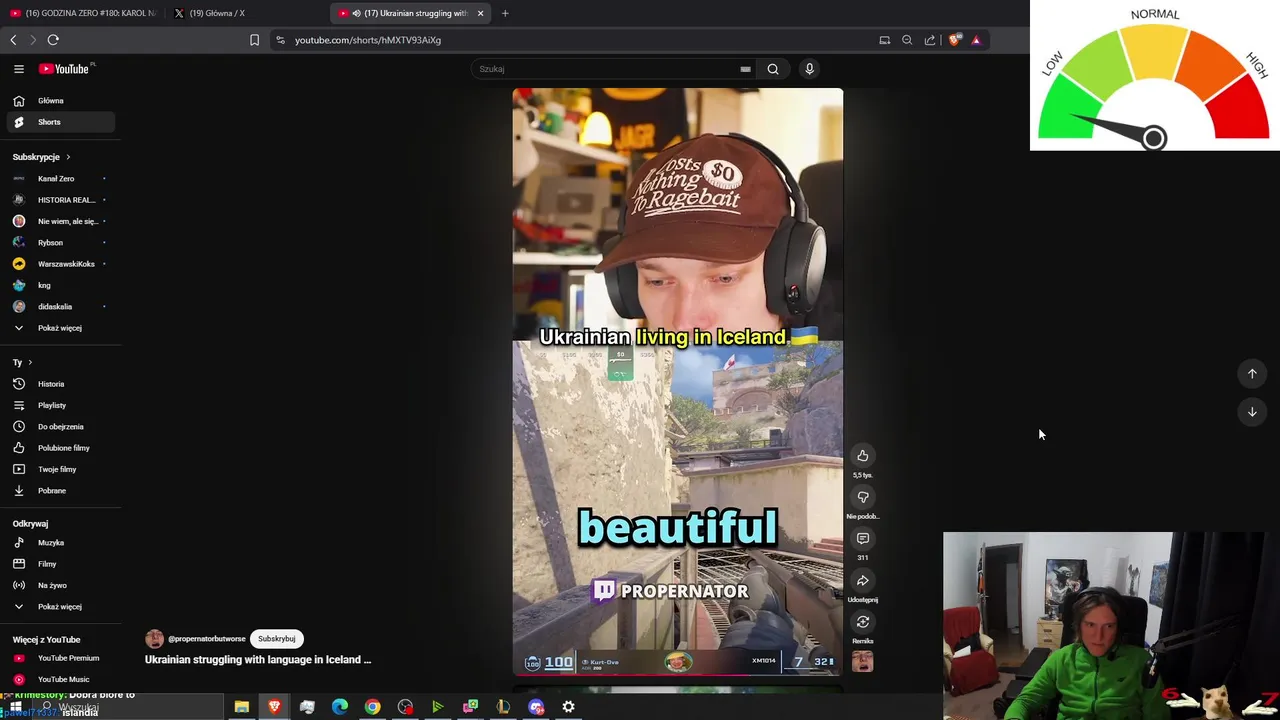Click the share icon in the address bar

[x=930, y=40]
